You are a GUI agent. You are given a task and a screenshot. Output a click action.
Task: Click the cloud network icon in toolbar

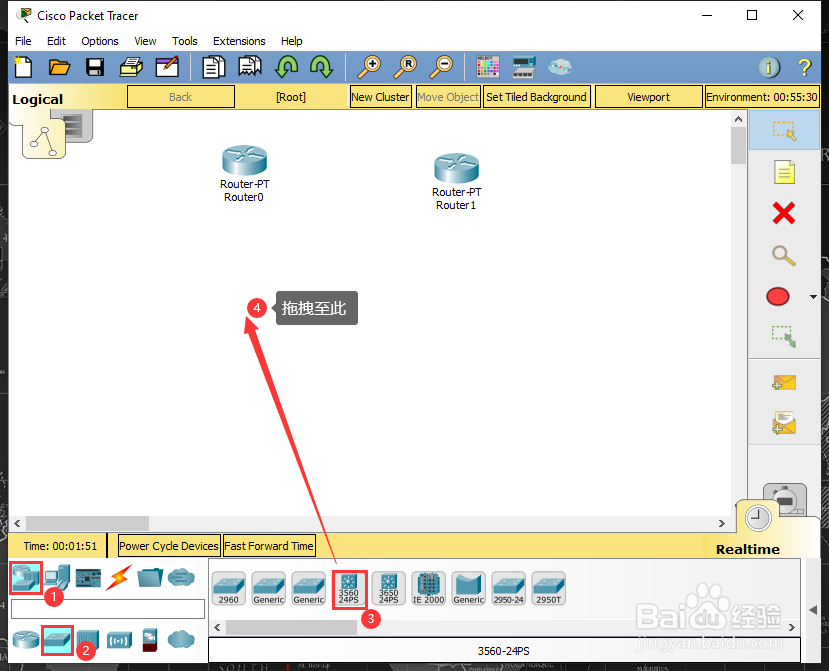pyautogui.click(x=559, y=67)
